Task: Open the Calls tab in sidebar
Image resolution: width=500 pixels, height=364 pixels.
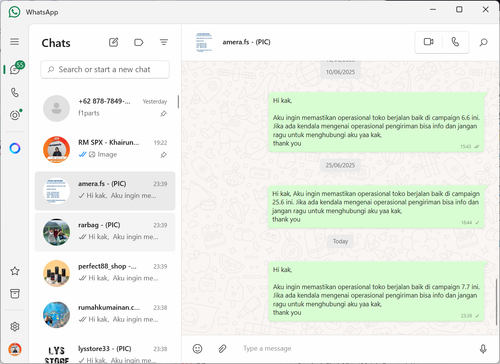Action: tap(15, 92)
